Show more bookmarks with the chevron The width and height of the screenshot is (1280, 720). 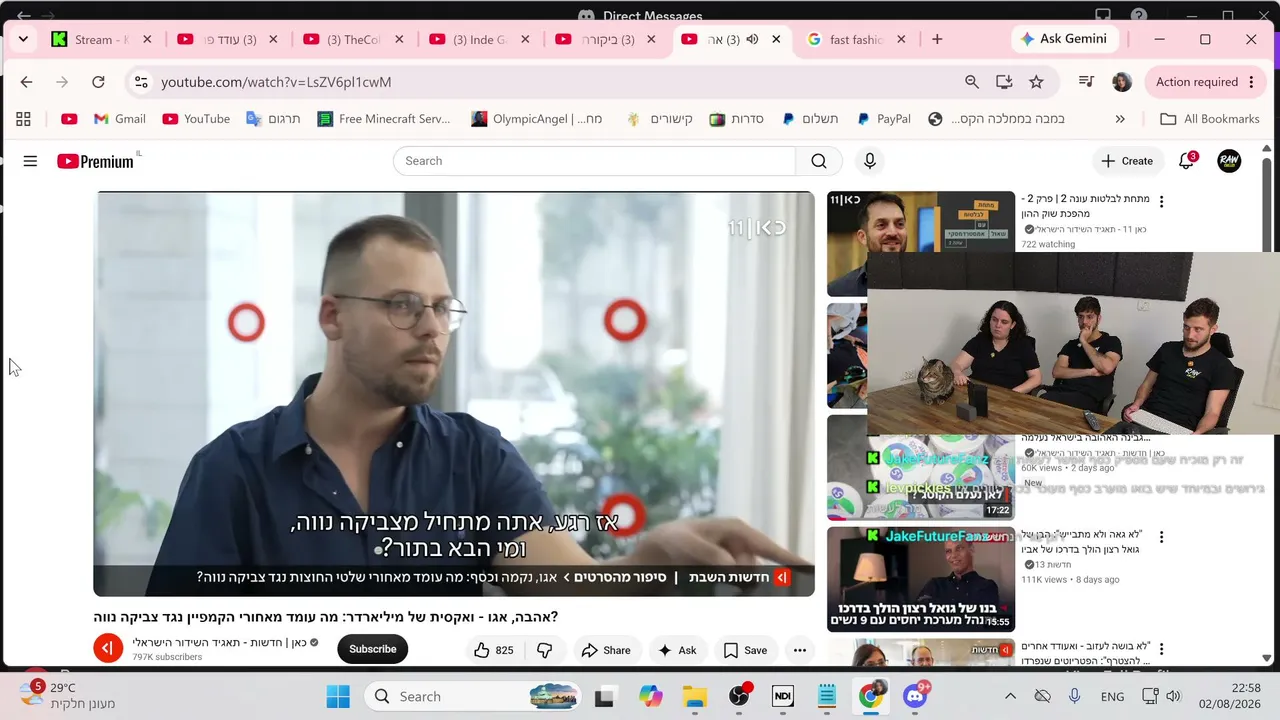tap(1120, 119)
